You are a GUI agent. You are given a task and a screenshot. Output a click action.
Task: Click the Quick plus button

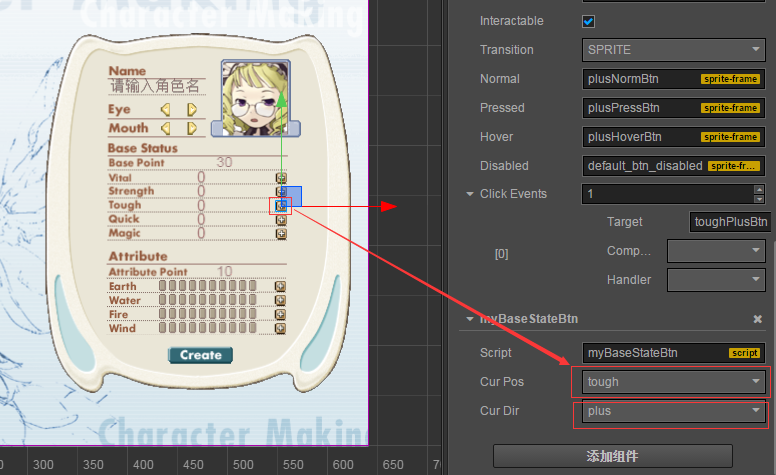281,220
